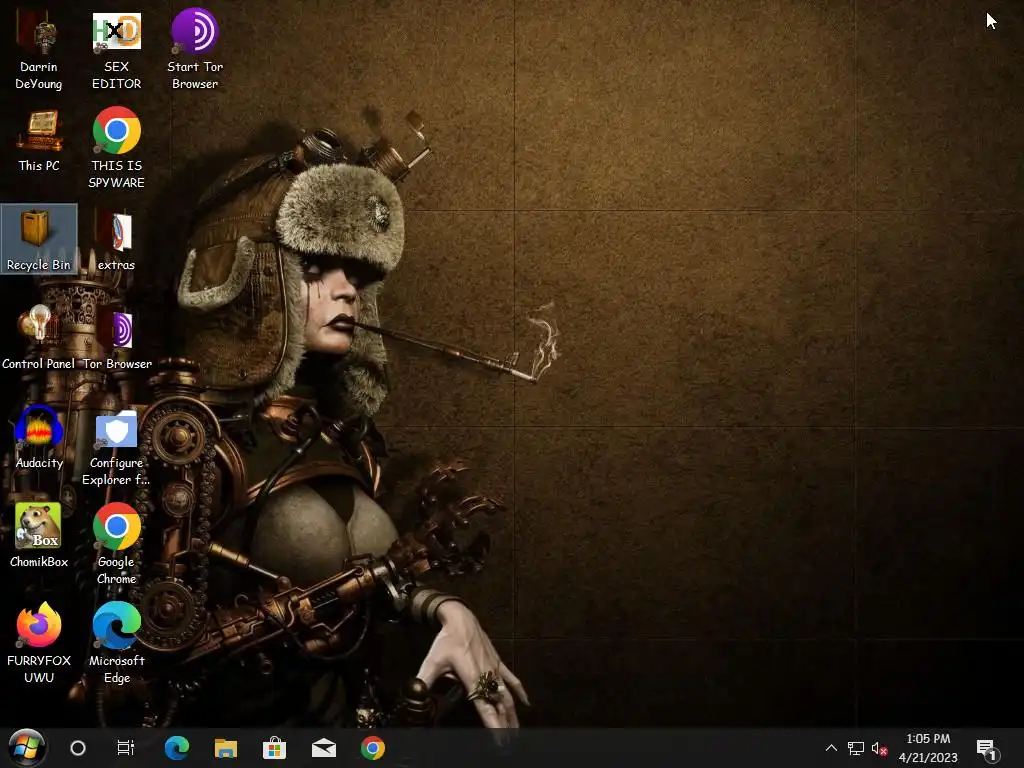Viewport: 1024px width, 768px height.
Task: Open the Google Chrome desktop shortcut
Action: click(x=116, y=543)
